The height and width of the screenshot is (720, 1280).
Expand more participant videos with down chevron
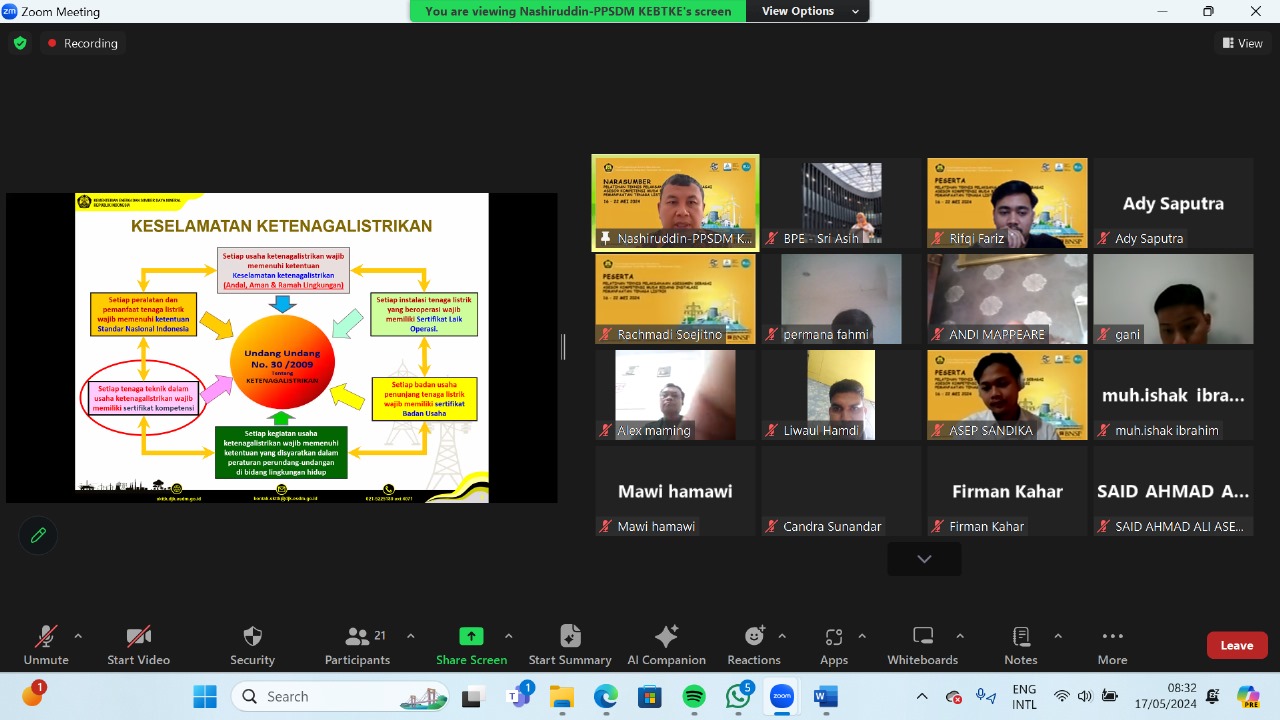tap(924, 559)
